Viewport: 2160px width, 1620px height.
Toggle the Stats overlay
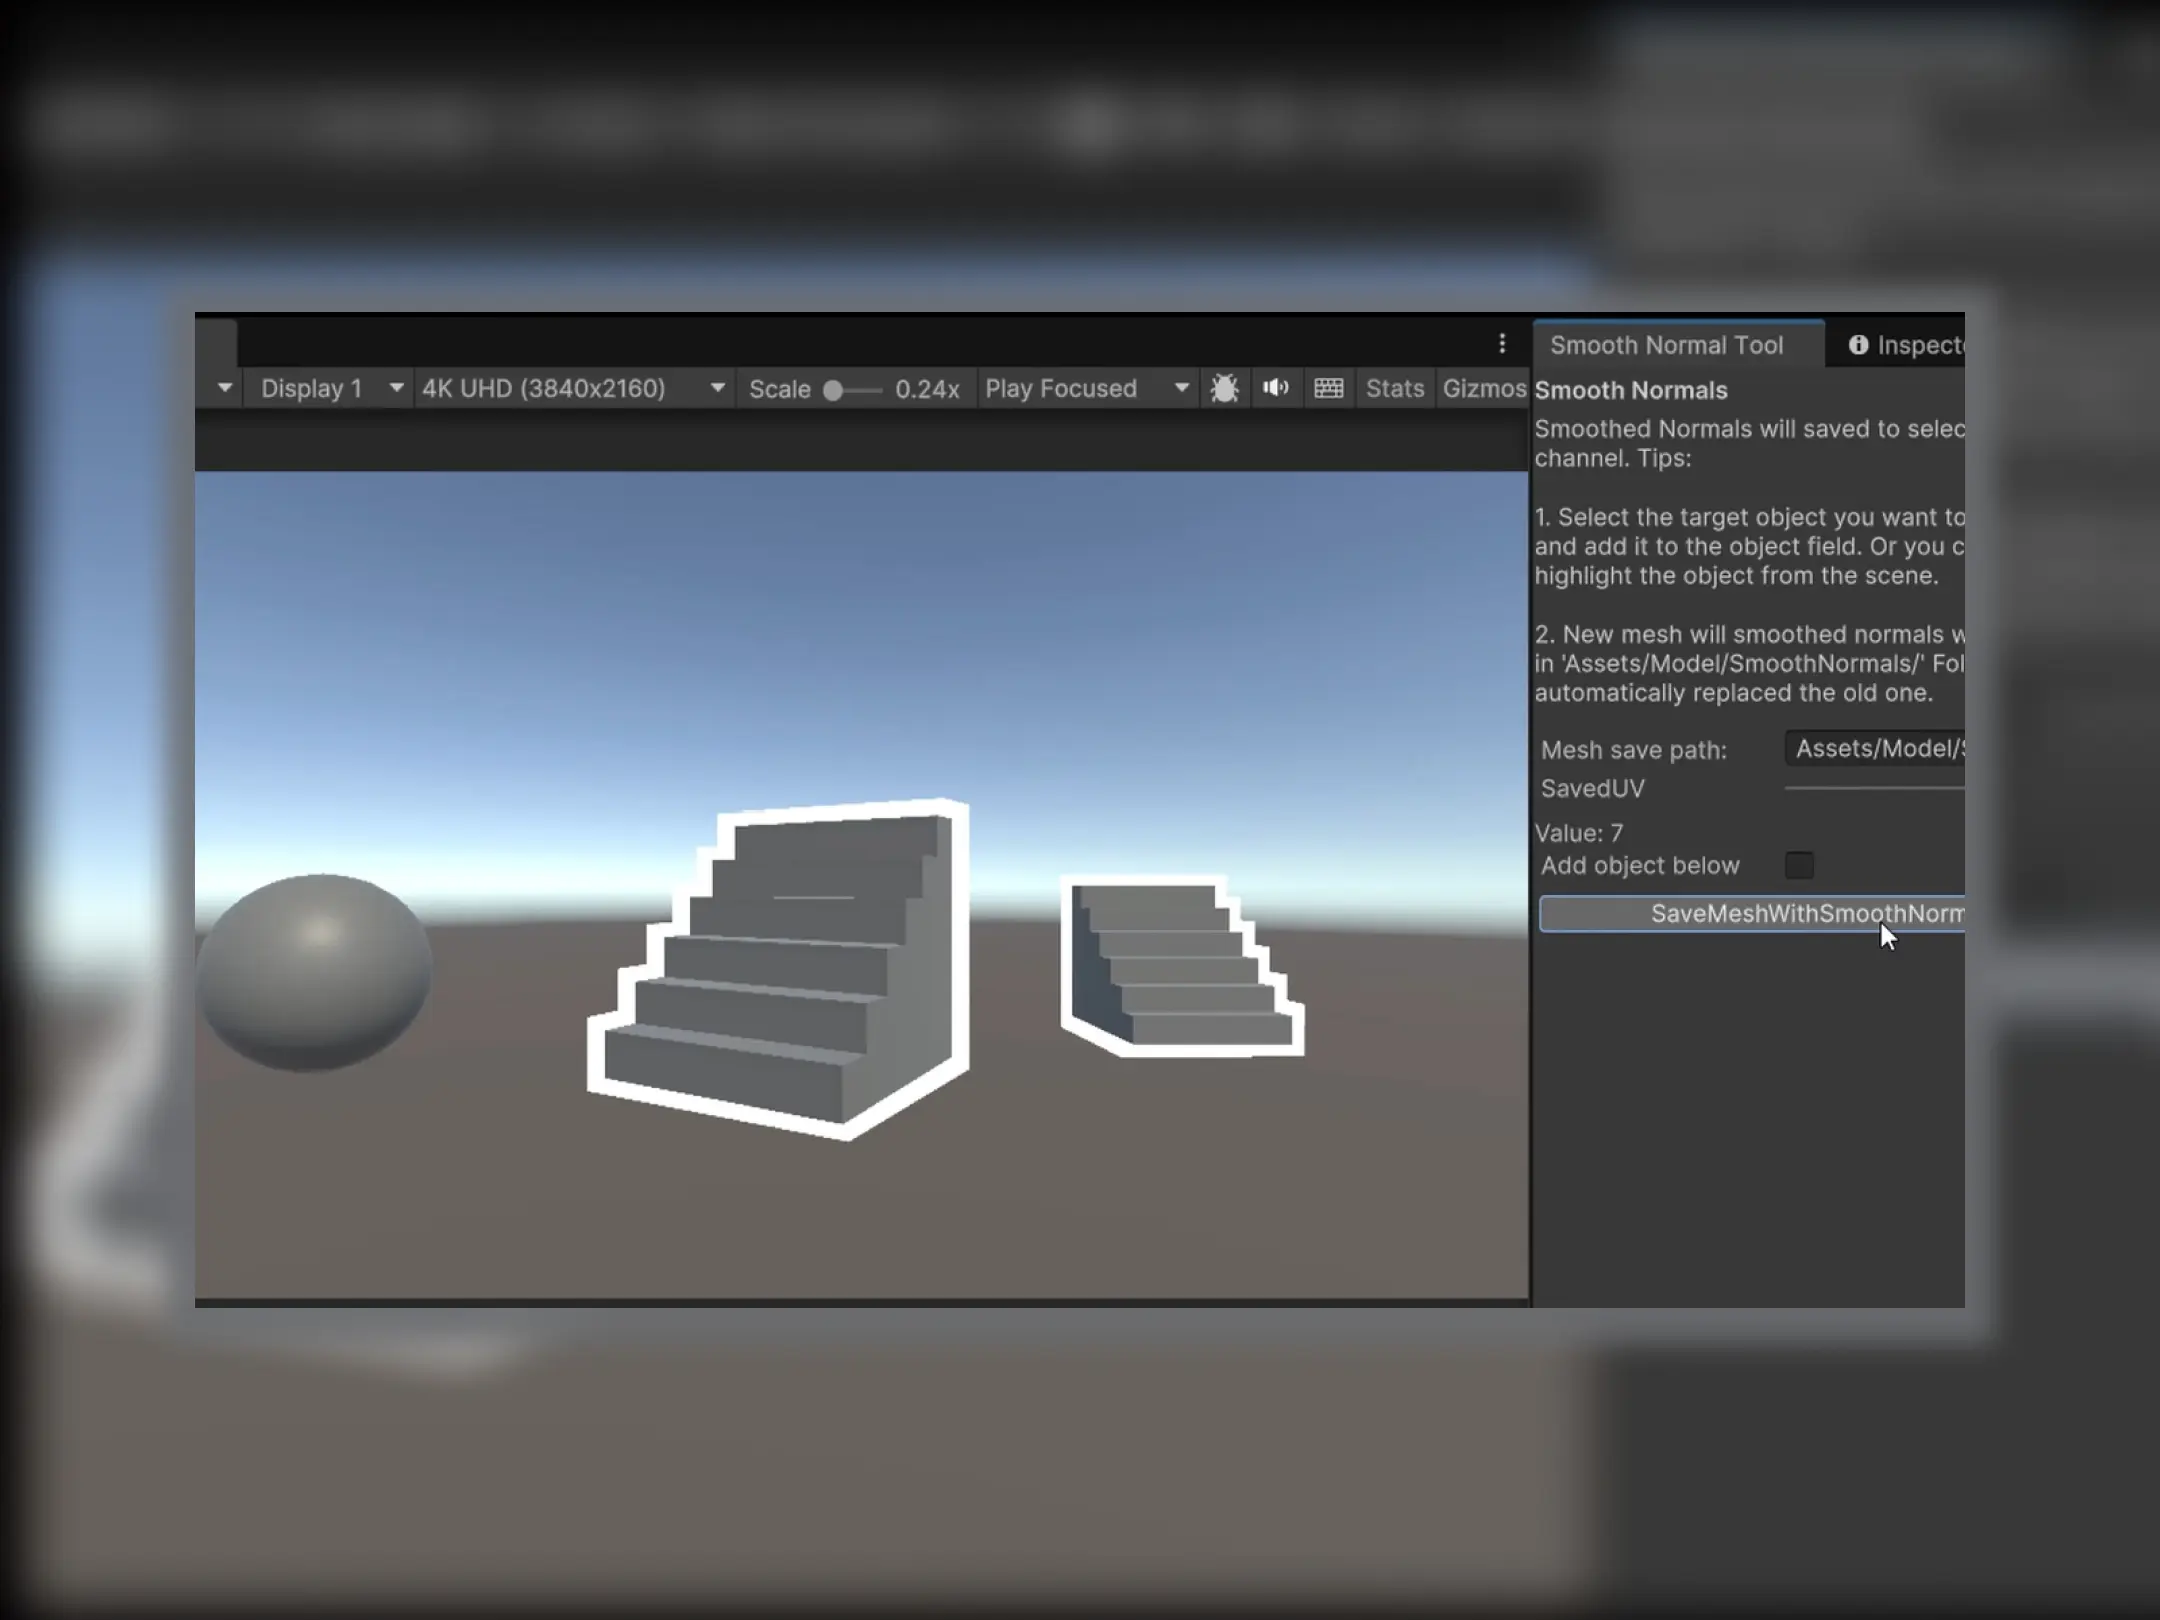(1394, 388)
